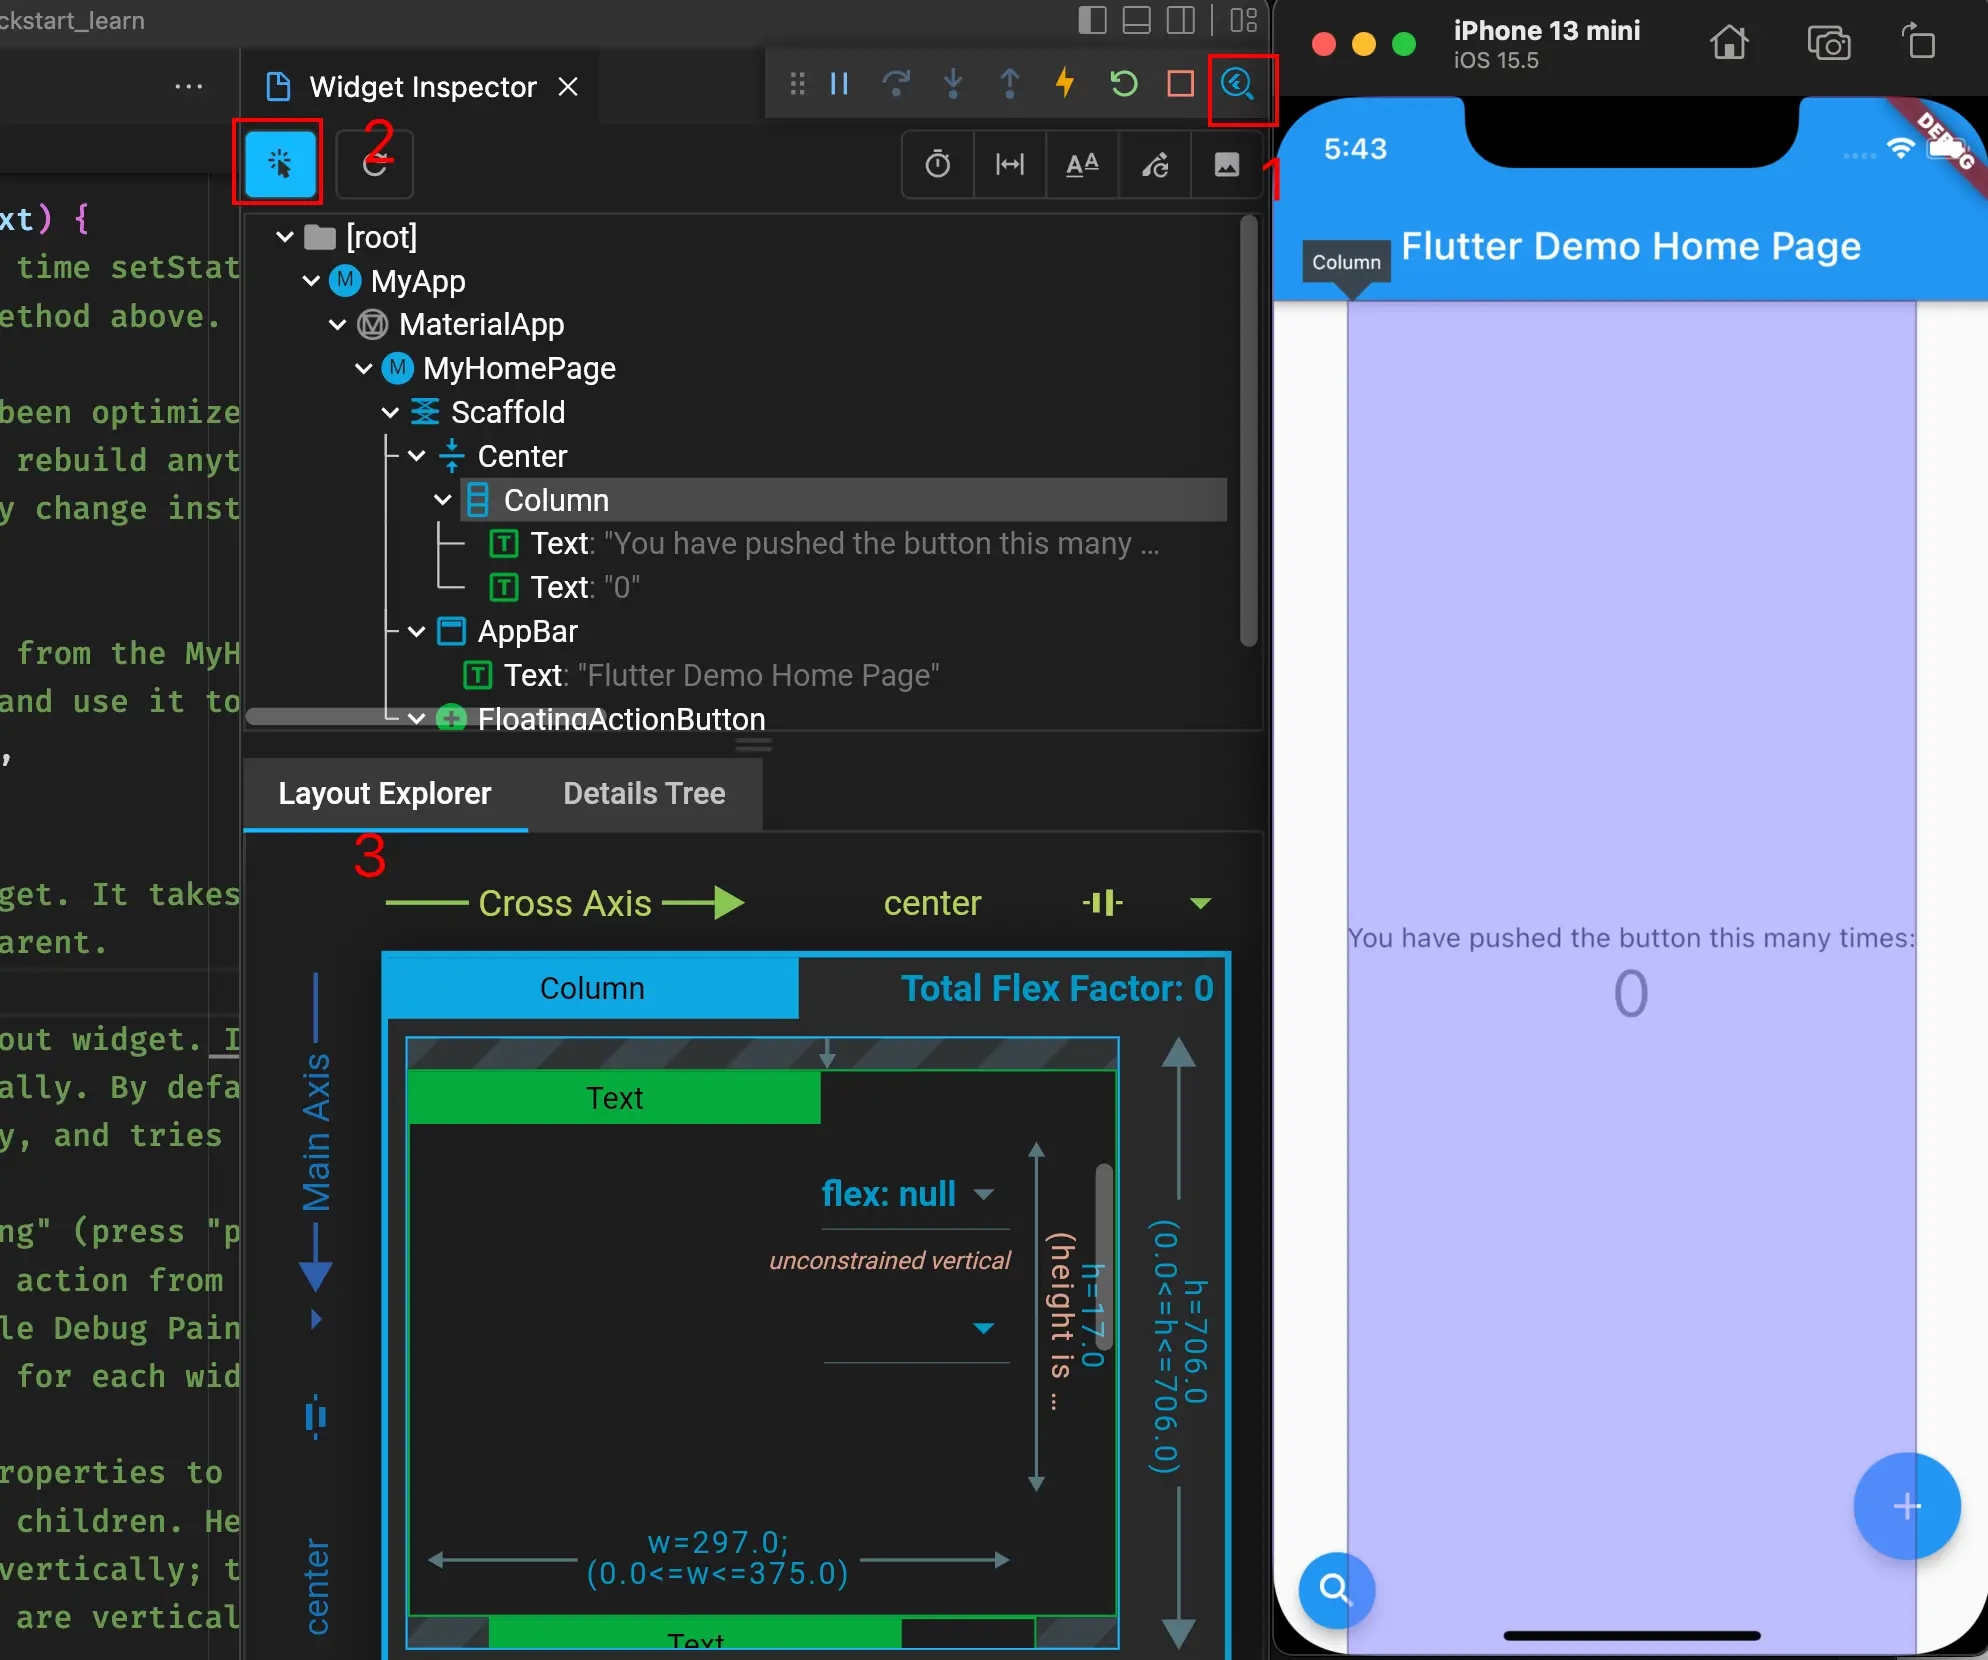Stop debugging with red square icon

pyautogui.click(x=1180, y=83)
